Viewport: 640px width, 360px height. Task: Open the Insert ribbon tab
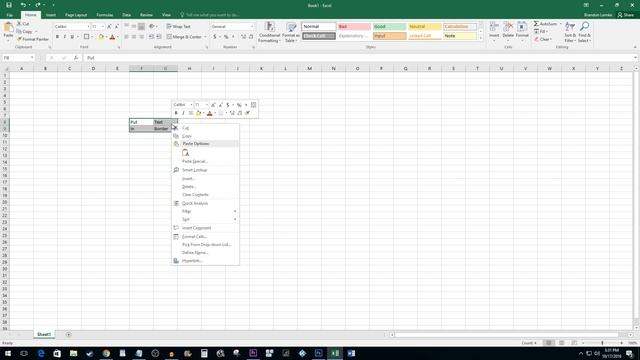click(51, 15)
